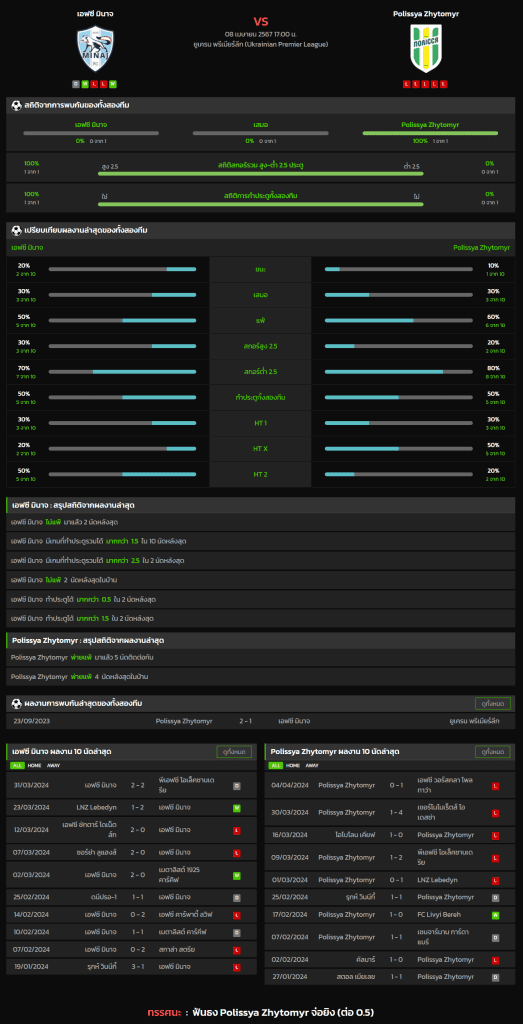Click Polissya Zhytomyr name in 23/09/2023 2-1 match
Image resolution: width=523 pixels, height=1024 pixels.
pos(184,721)
